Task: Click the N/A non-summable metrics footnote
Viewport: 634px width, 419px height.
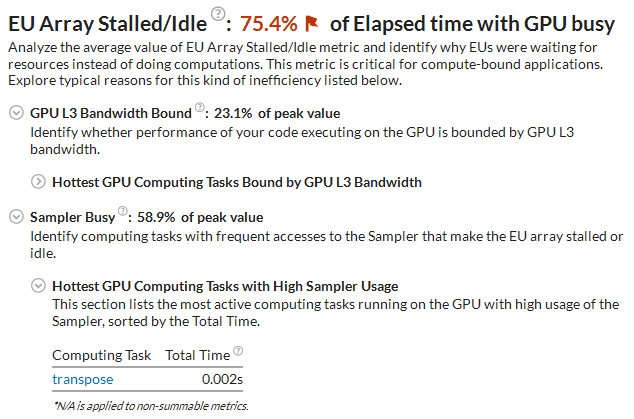Action: coord(149,405)
